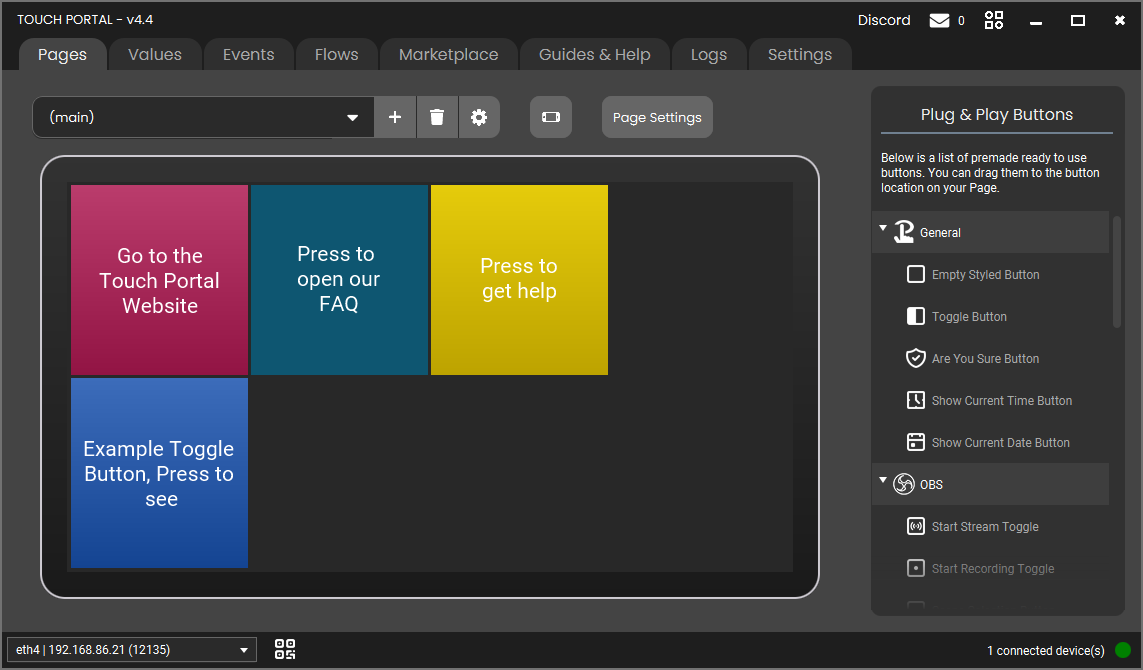Select the Start Stream Toggle item
Screen dimensions: 1143x670
[984, 527]
